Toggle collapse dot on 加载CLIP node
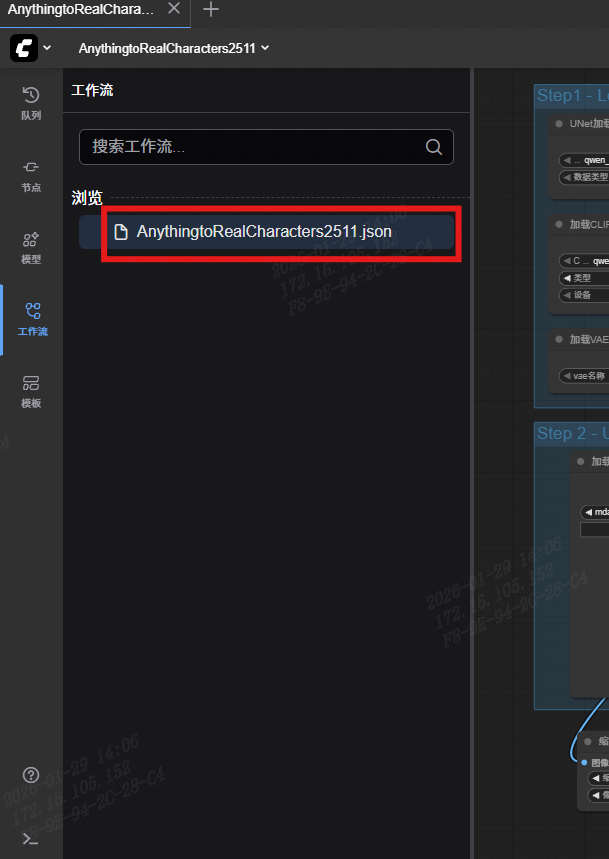609x859 pixels. click(558, 225)
